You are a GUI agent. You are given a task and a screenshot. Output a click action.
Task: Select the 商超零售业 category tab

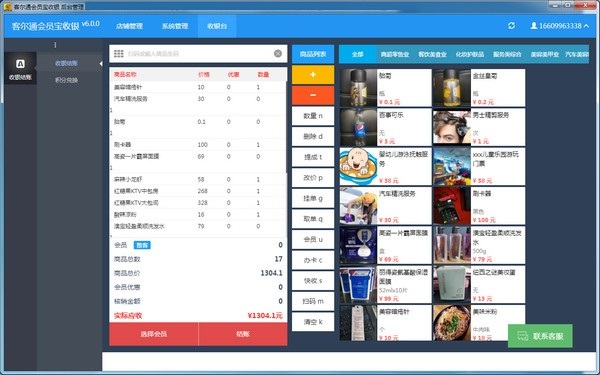pyautogui.click(x=395, y=54)
